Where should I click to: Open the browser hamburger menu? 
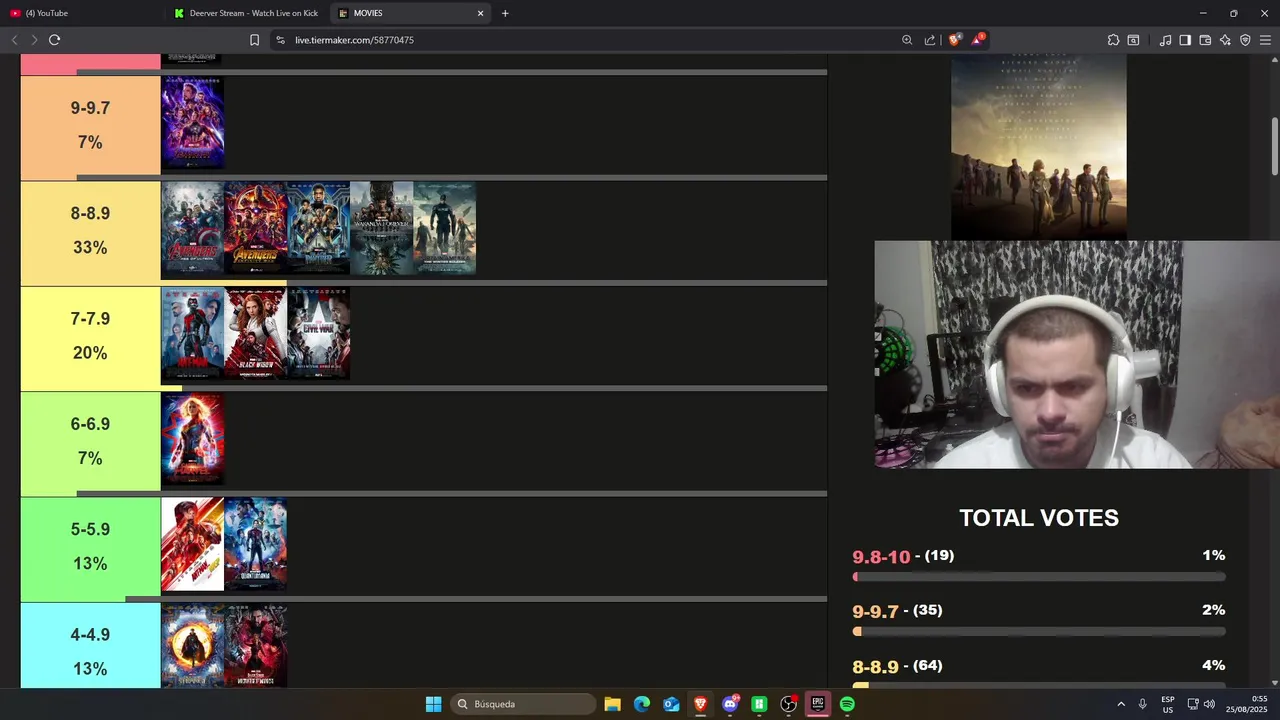click(1265, 40)
